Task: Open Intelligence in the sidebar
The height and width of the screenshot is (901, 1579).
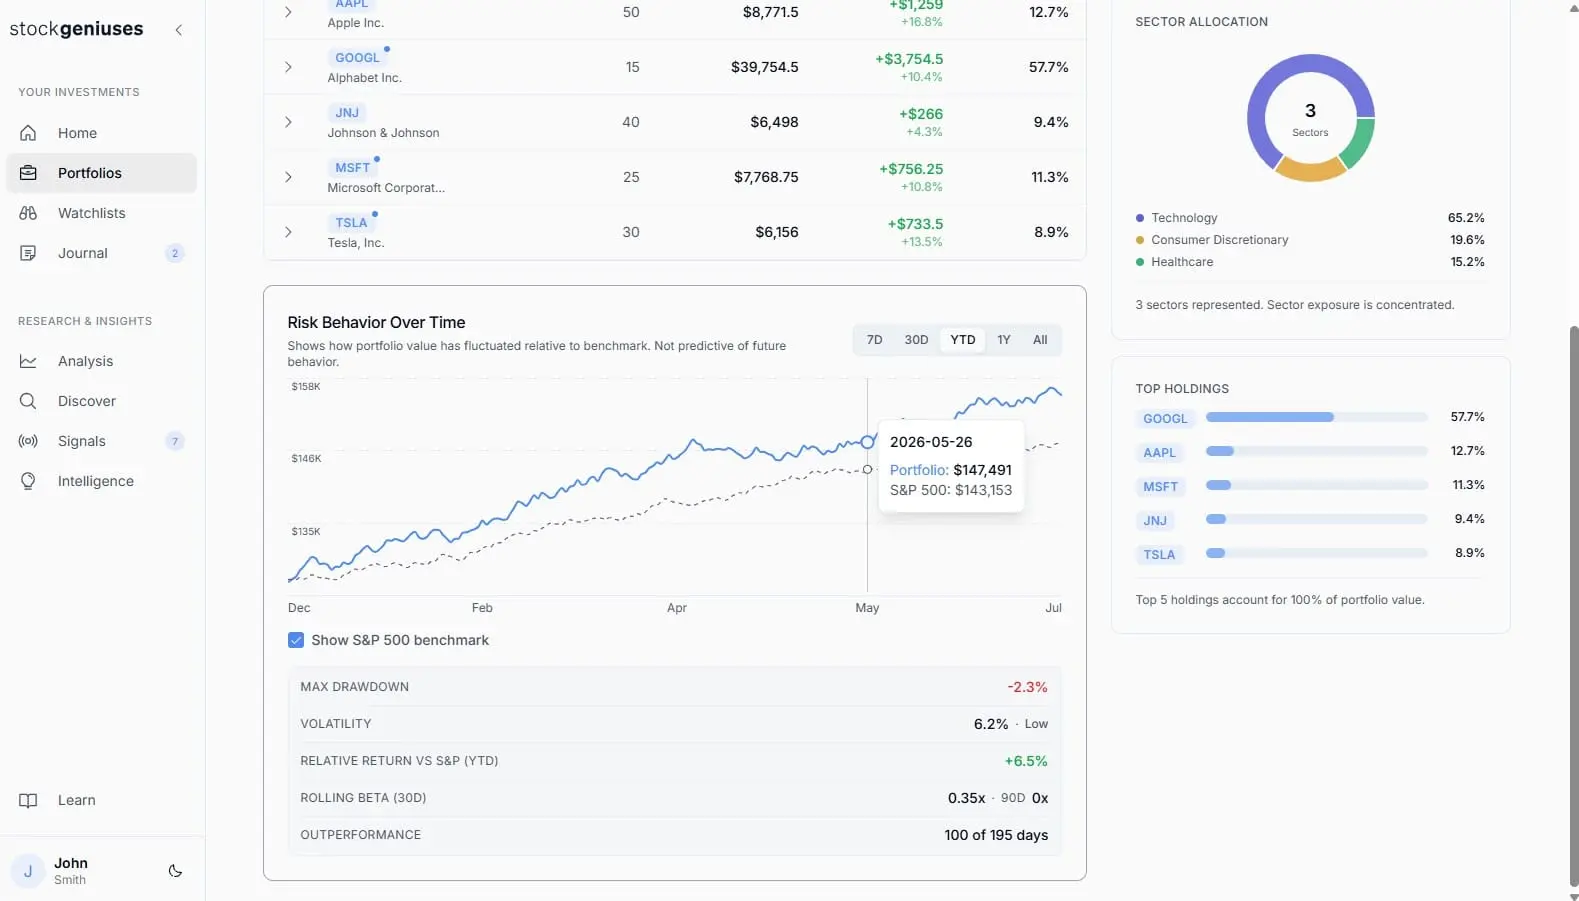Action: click(x=101, y=481)
